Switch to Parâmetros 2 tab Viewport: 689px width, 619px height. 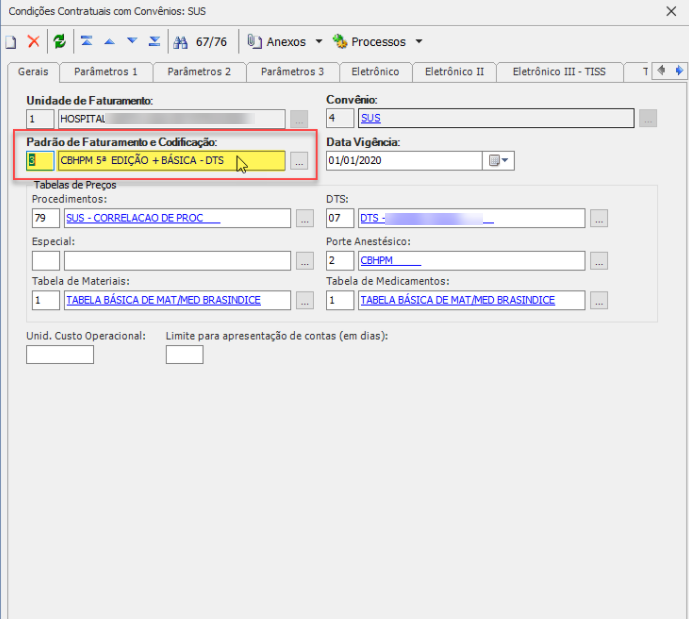199,72
